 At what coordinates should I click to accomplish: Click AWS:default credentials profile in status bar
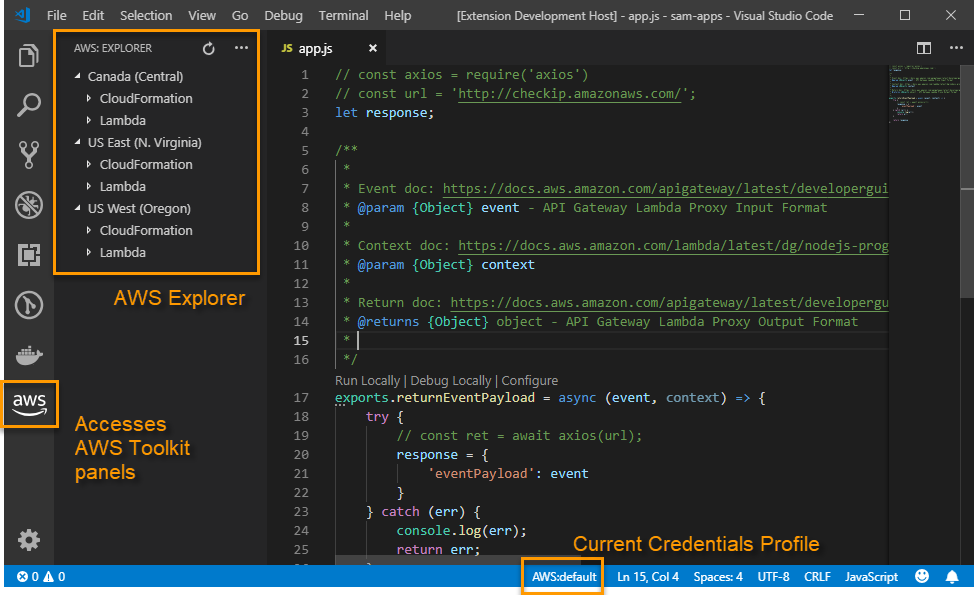(564, 577)
